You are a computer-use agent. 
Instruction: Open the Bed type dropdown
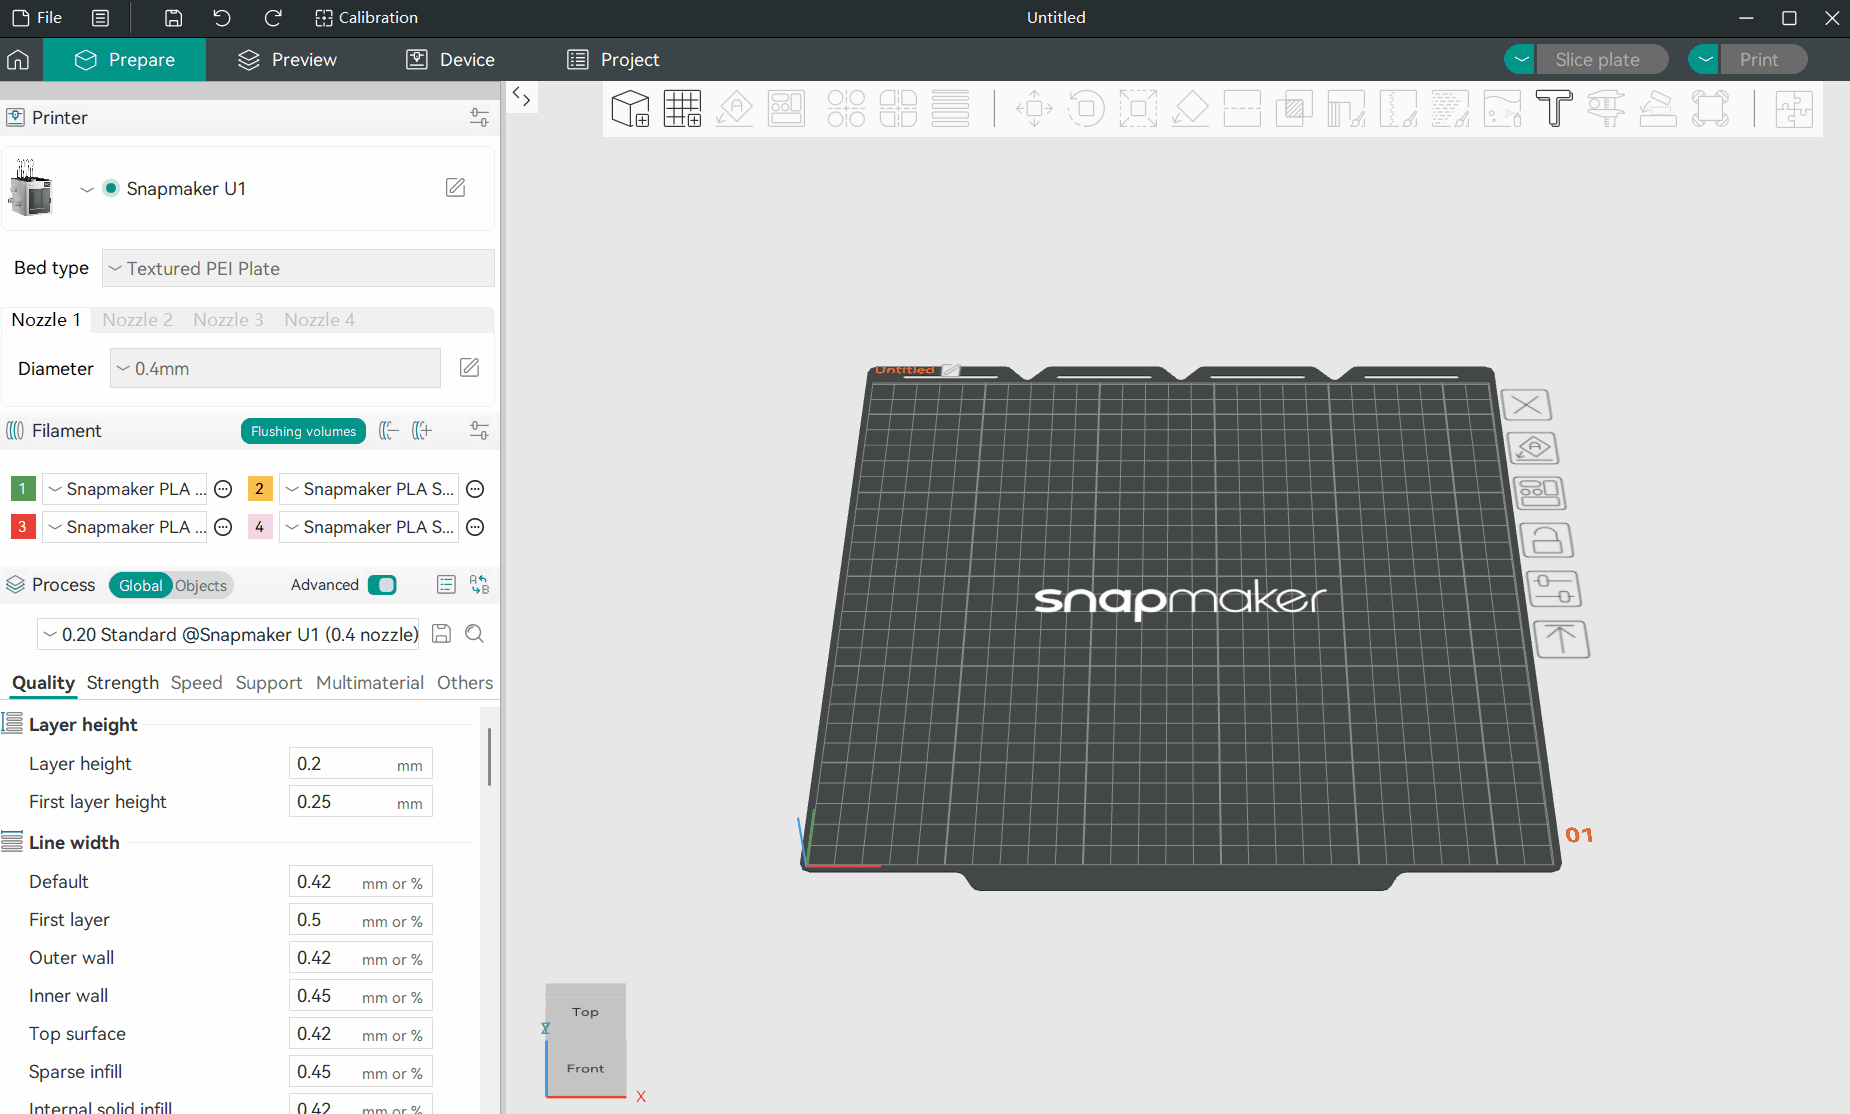point(298,268)
